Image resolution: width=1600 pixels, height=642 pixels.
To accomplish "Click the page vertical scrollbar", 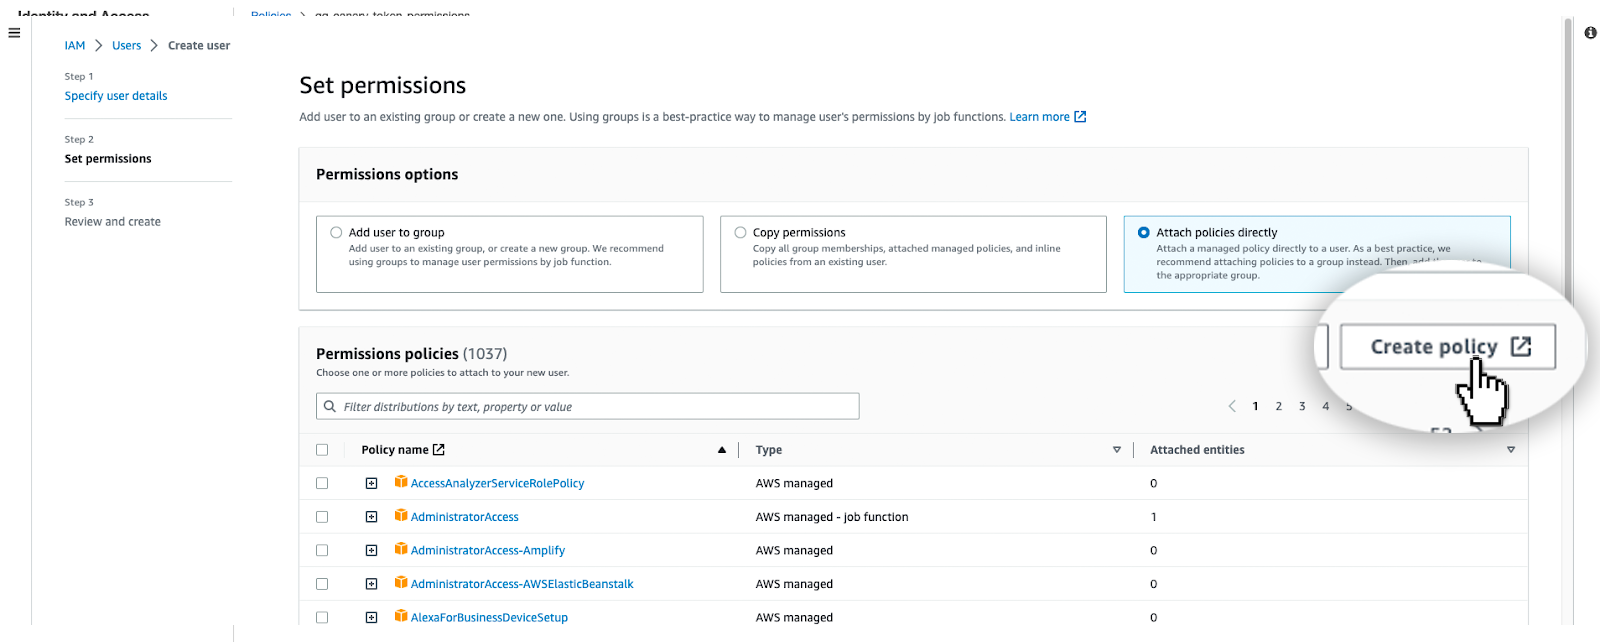I will [x=1568, y=160].
